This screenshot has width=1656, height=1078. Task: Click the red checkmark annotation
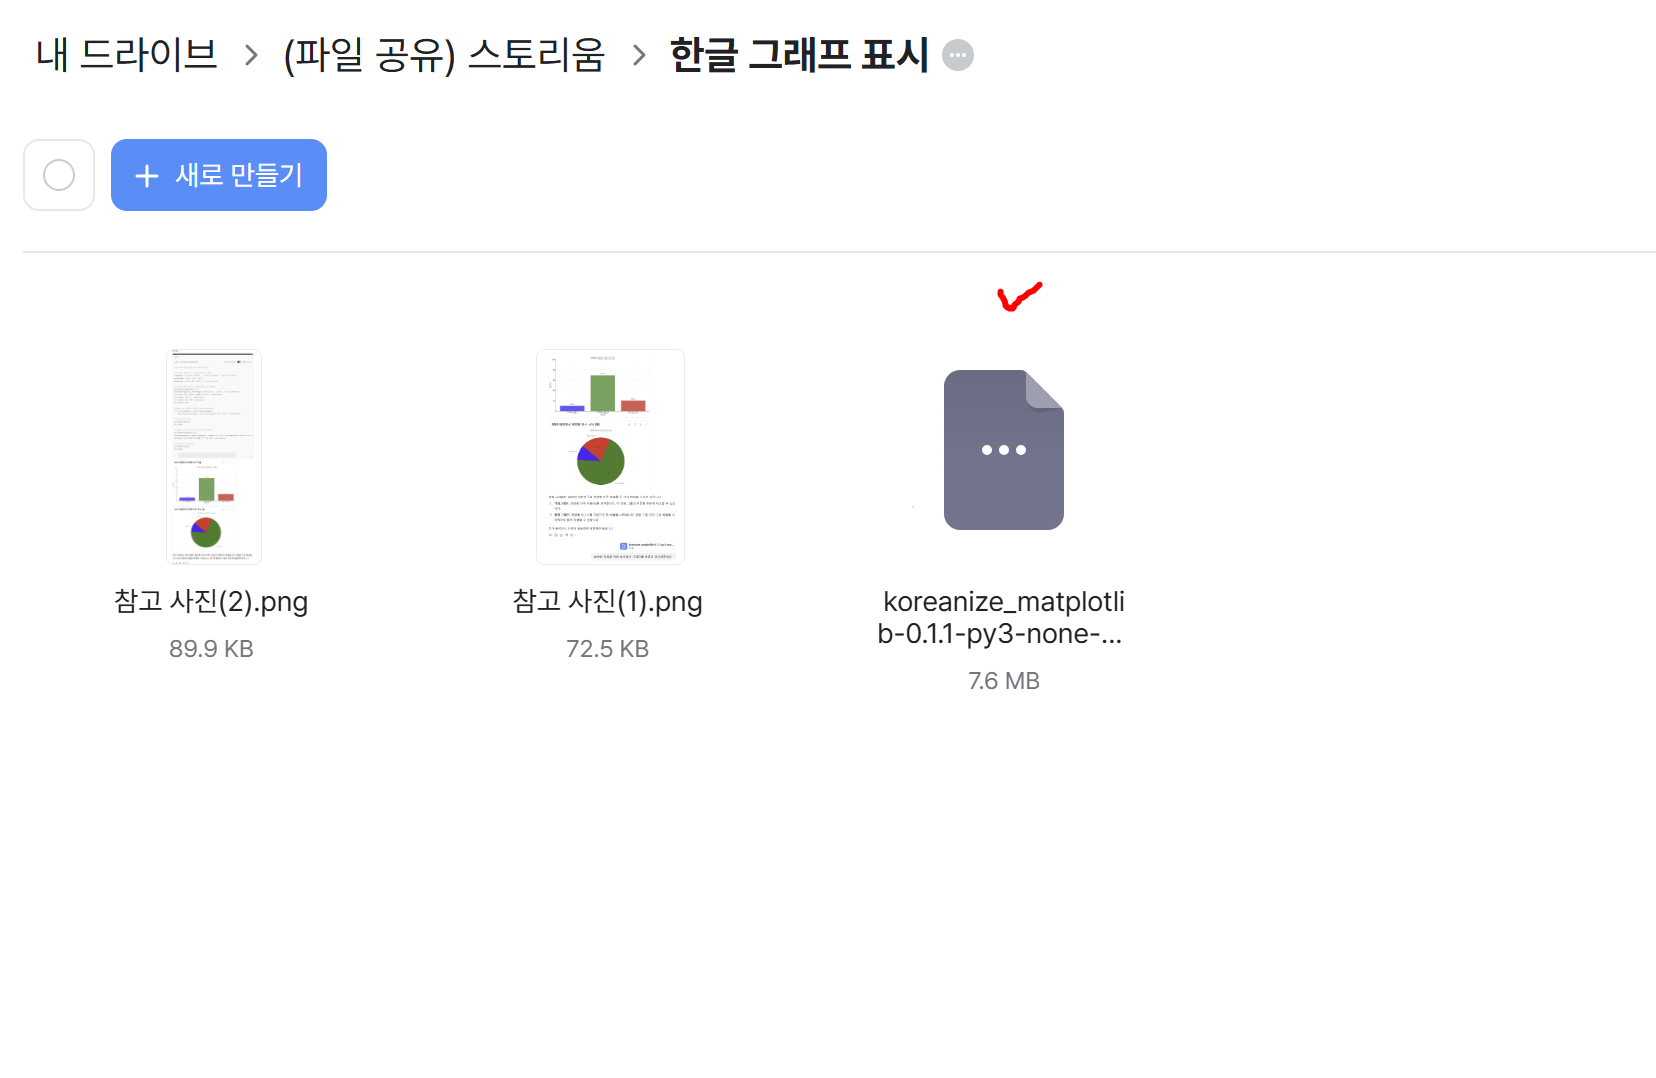[1020, 296]
